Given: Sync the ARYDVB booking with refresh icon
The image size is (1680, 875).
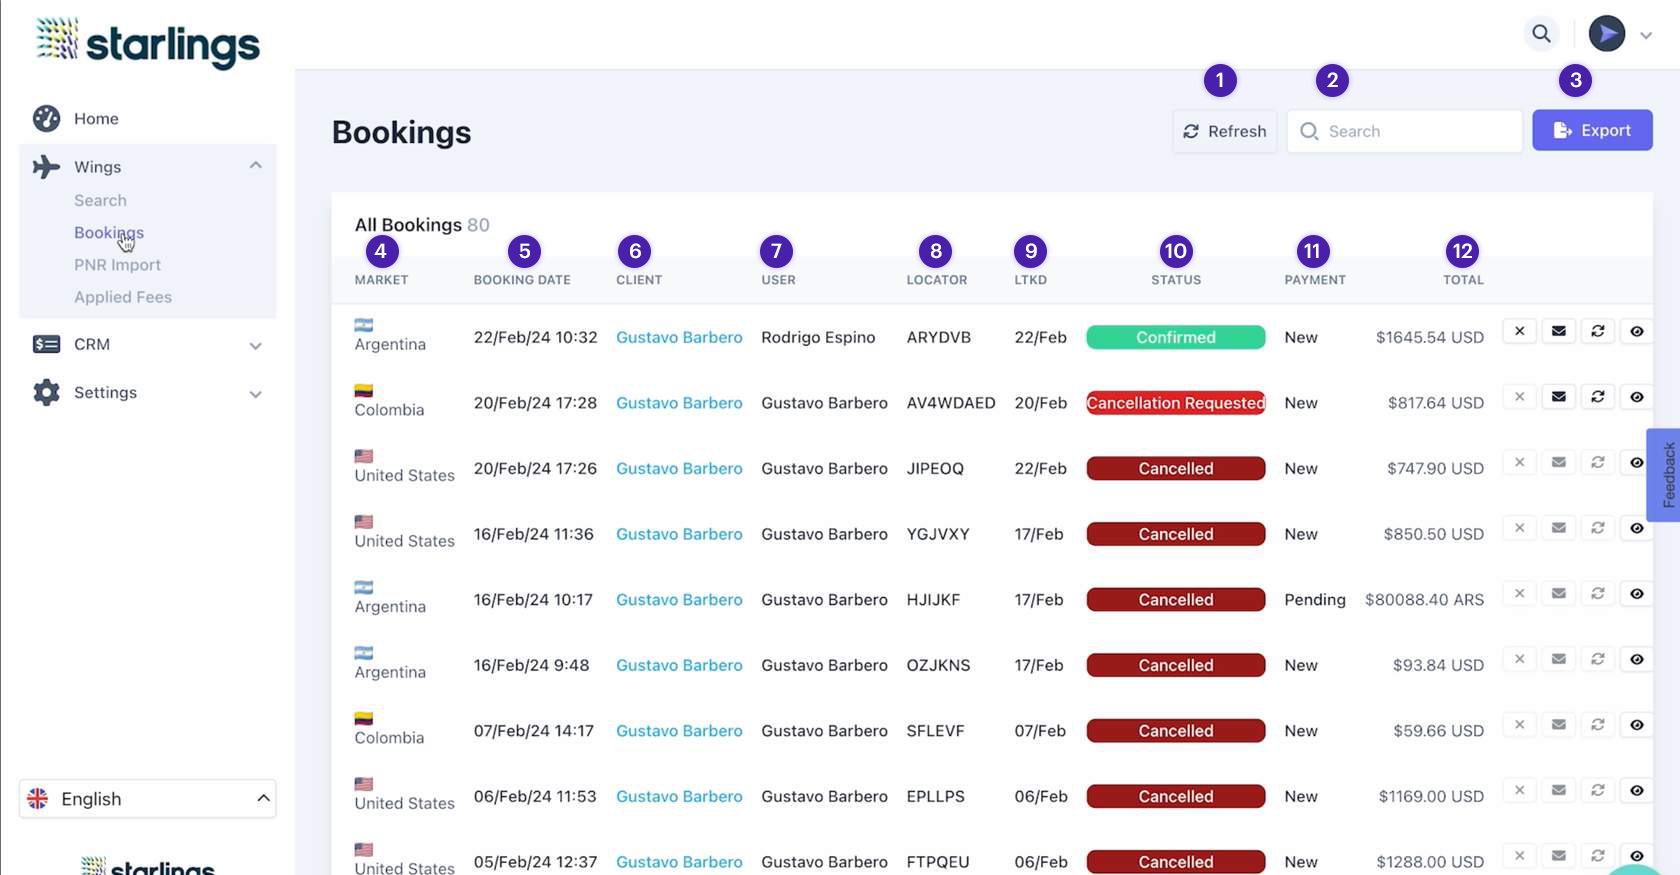Looking at the screenshot, I should tap(1597, 332).
